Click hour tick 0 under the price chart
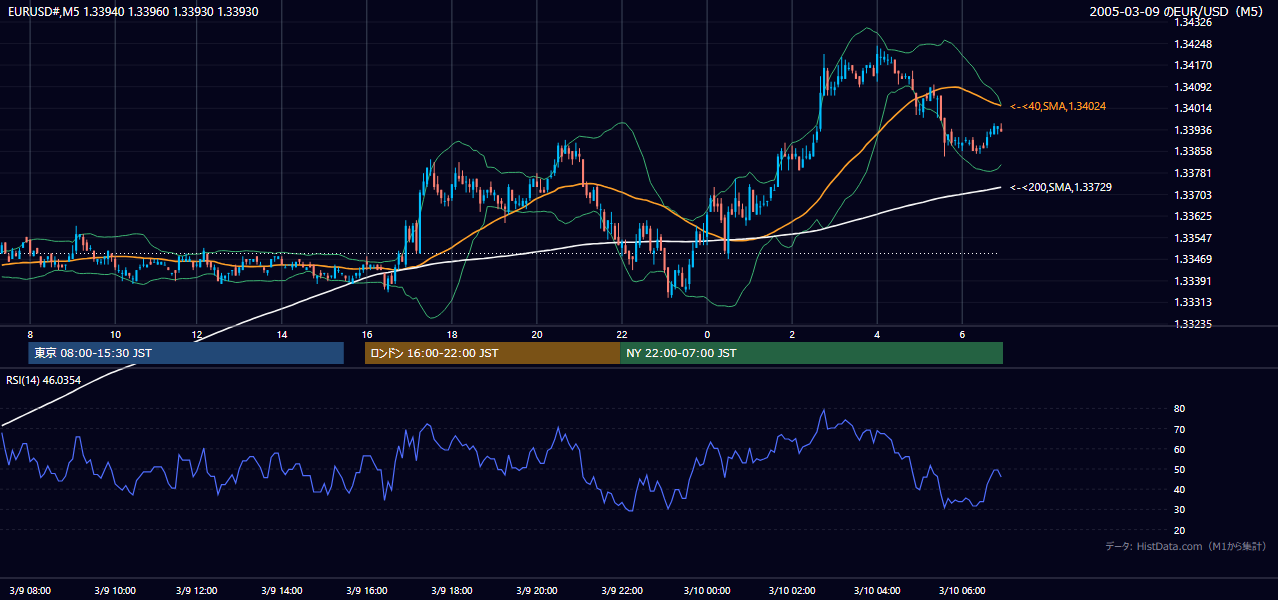The width and height of the screenshot is (1278, 600). coord(707,334)
